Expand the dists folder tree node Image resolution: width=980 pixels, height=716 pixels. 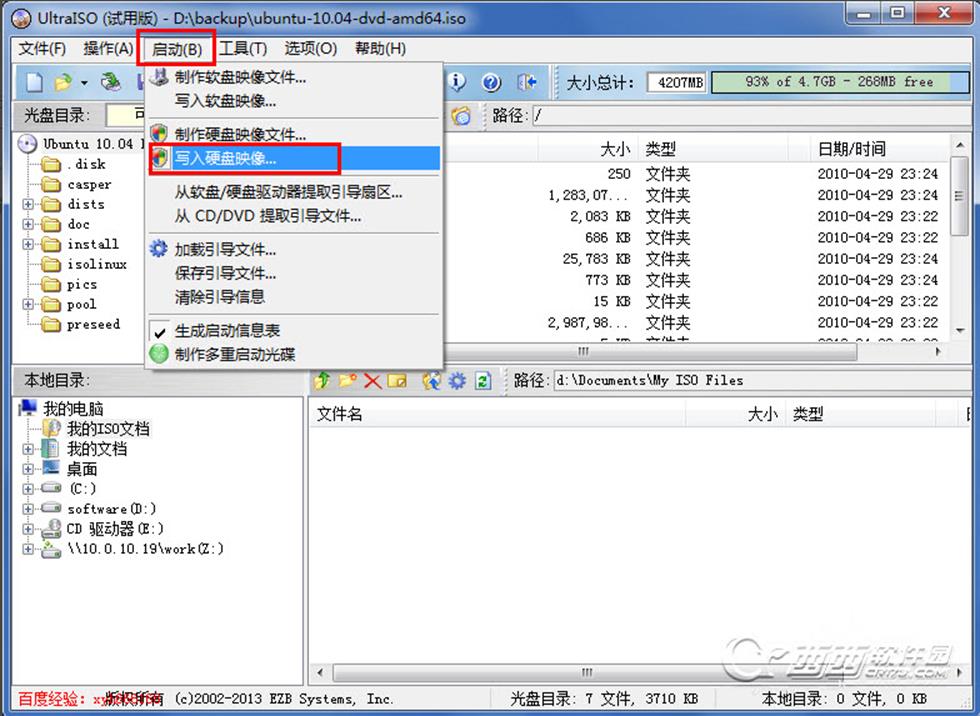[x=28, y=205]
